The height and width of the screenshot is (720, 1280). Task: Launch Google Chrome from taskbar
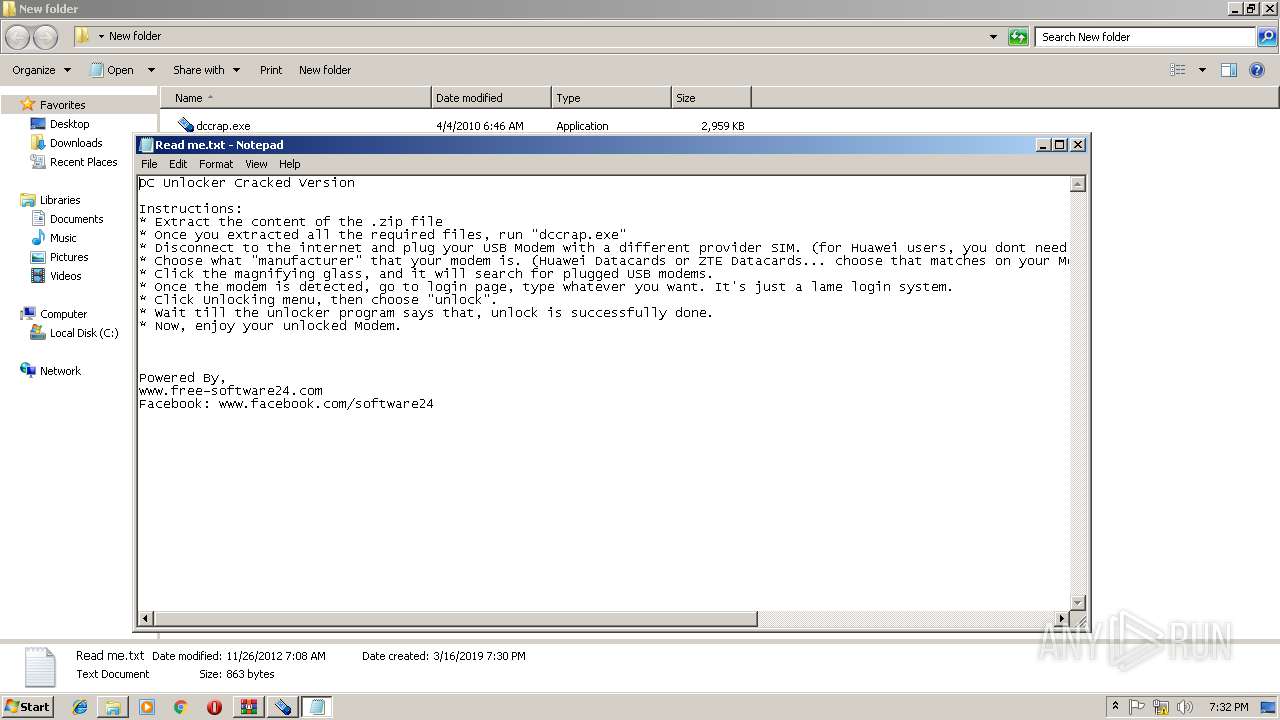(x=180, y=707)
